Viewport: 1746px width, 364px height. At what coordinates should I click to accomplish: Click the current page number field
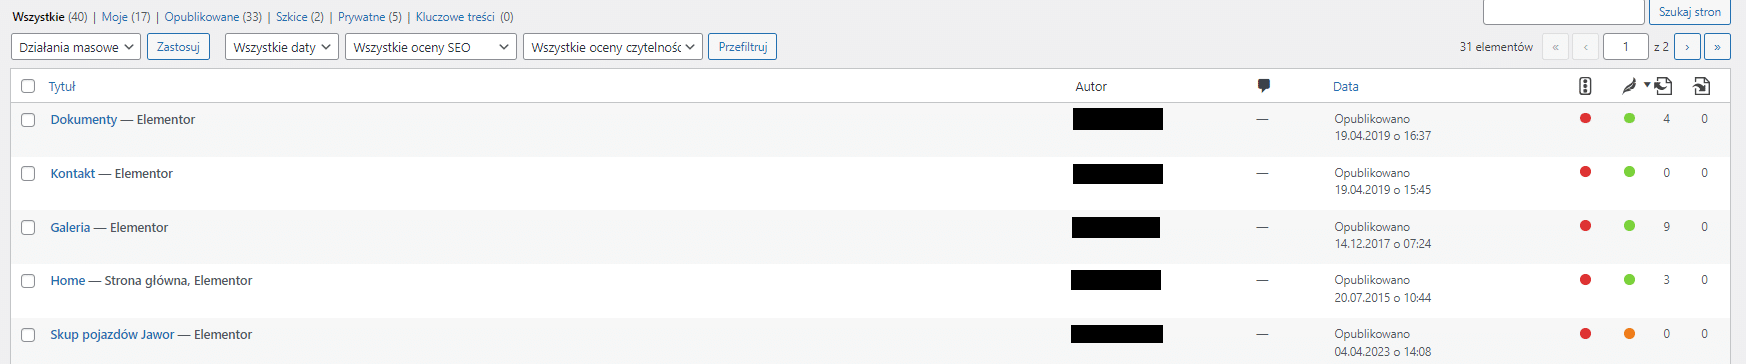(x=1626, y=47)
